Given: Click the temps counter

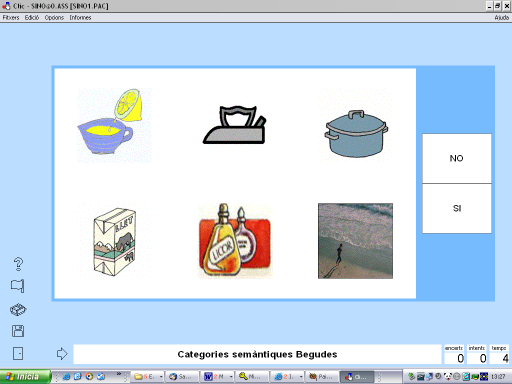Looking at the screenshot, I should pyautogui.click(x=499, y=354).
